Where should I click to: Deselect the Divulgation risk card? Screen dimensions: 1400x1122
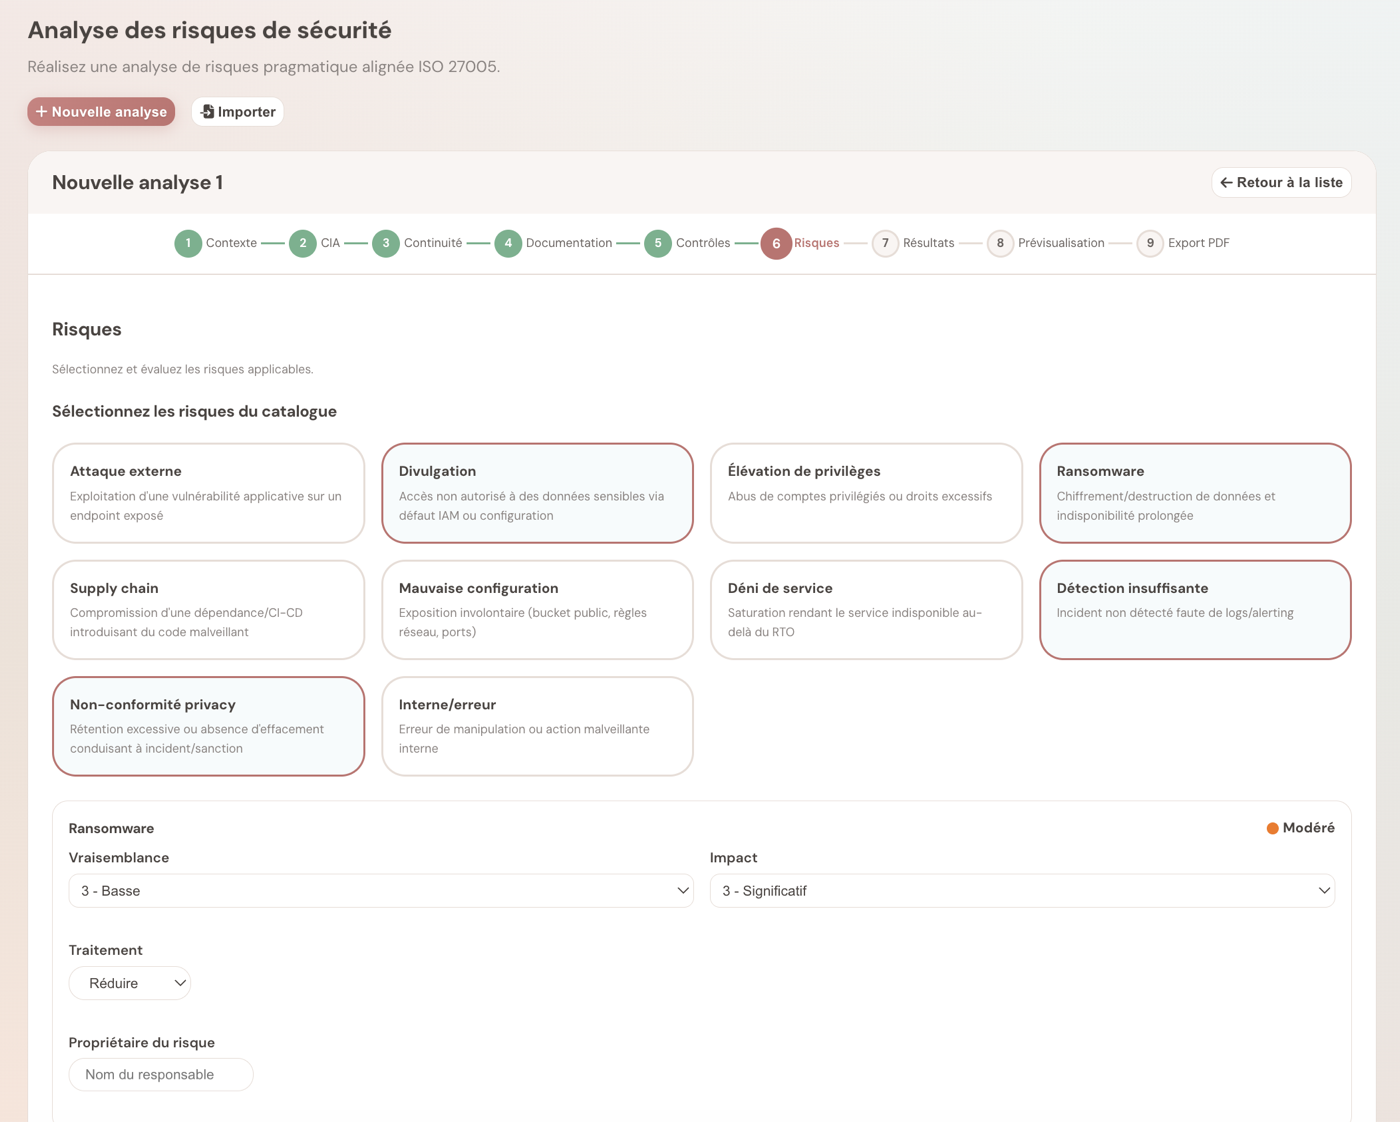(x=537, y=493)
